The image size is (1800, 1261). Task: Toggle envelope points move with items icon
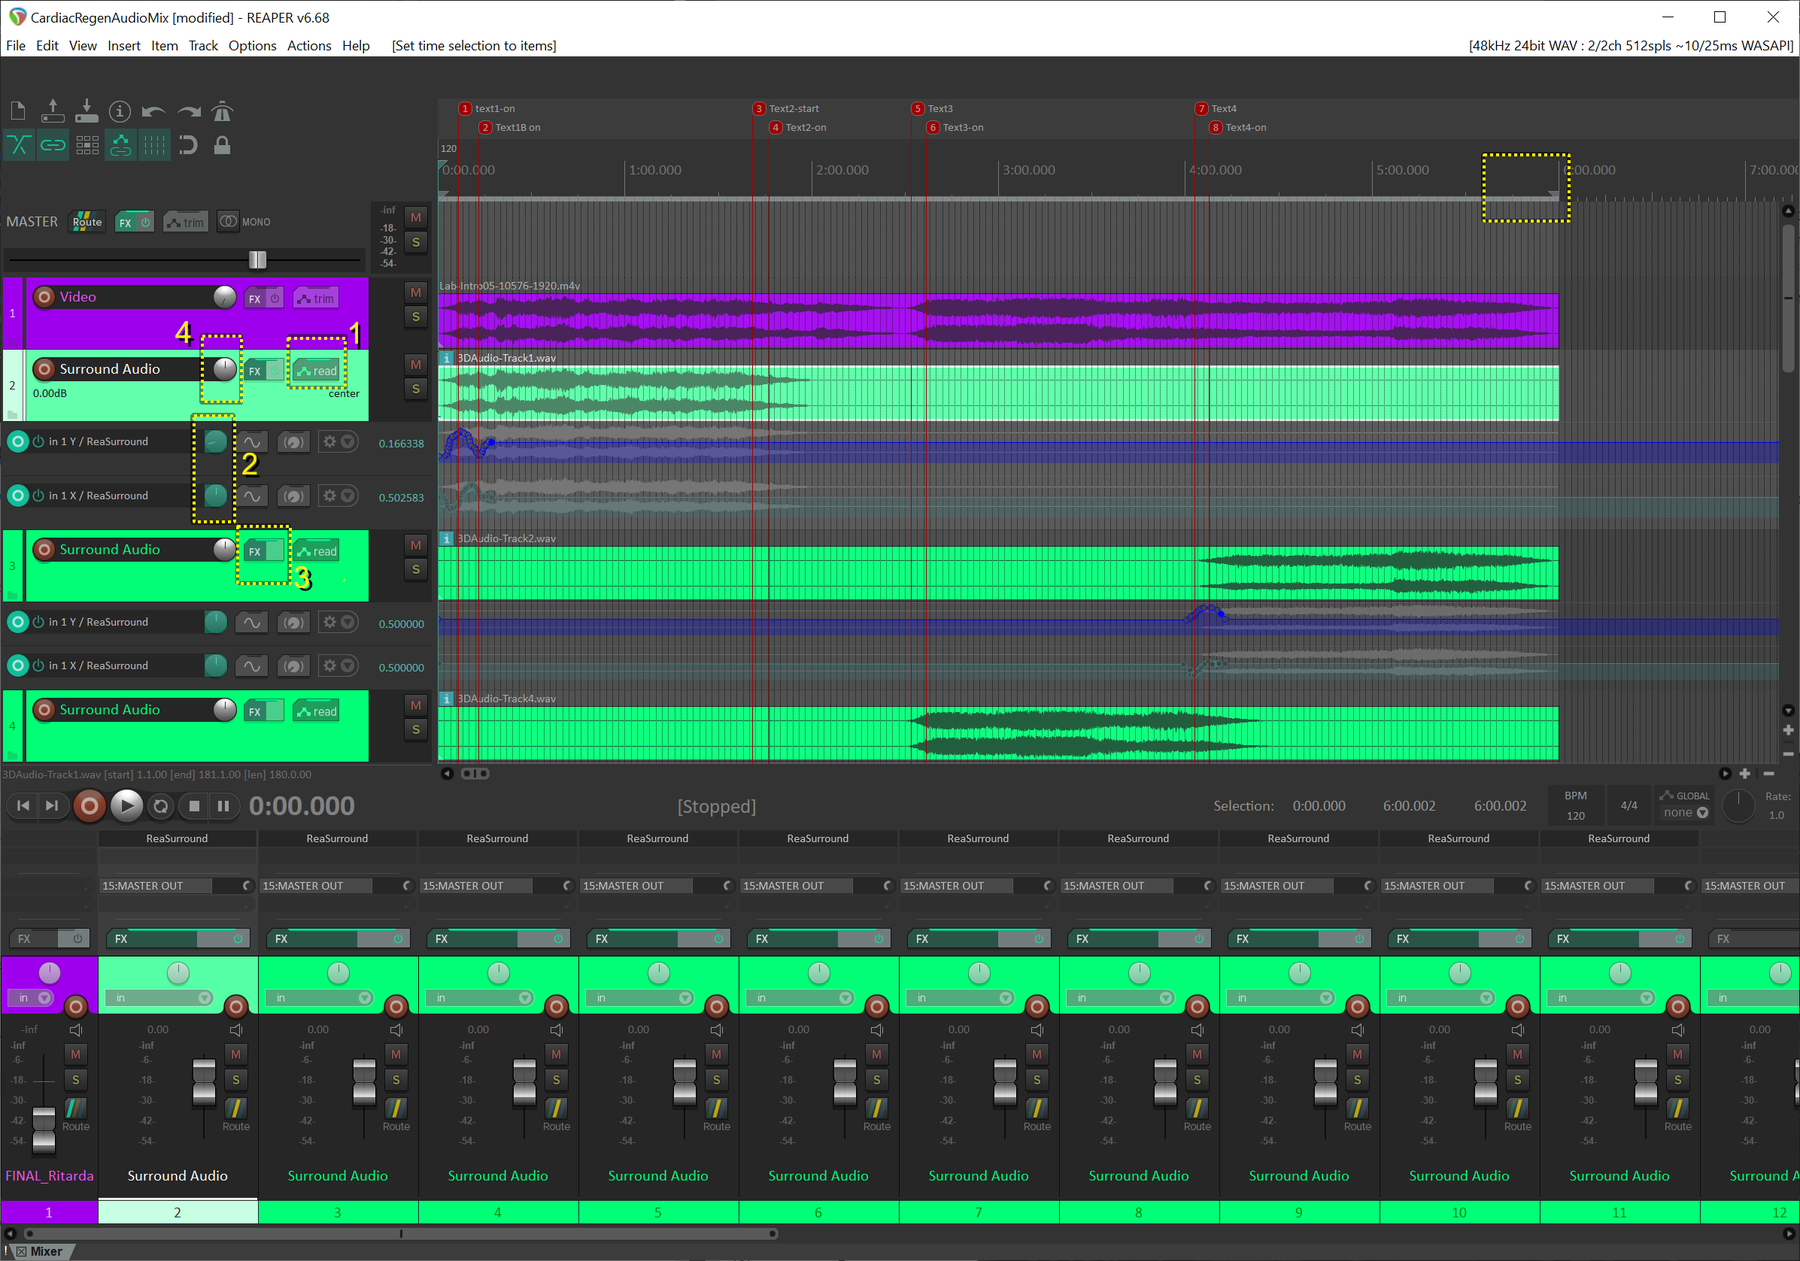pos(121,145)
